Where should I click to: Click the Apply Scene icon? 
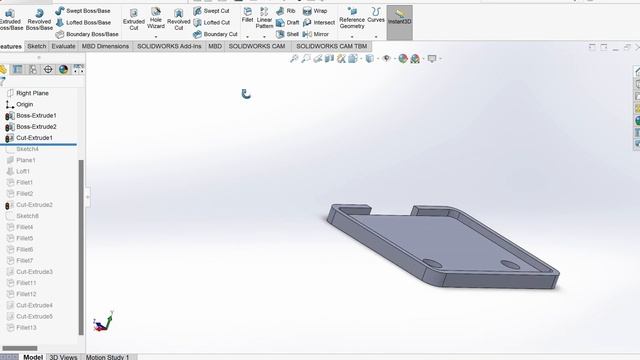[x=416, y=59]
